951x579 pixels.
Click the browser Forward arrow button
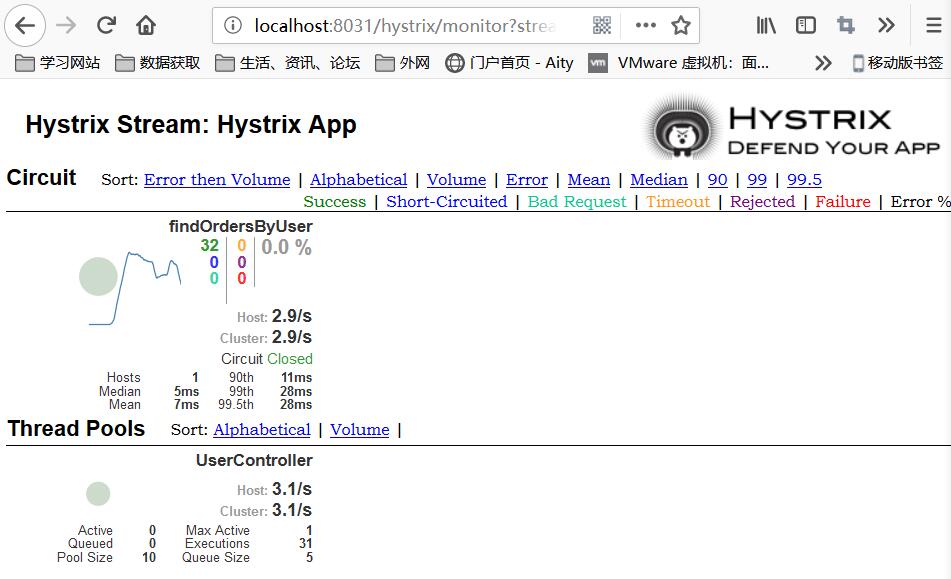tap(66, 25)
